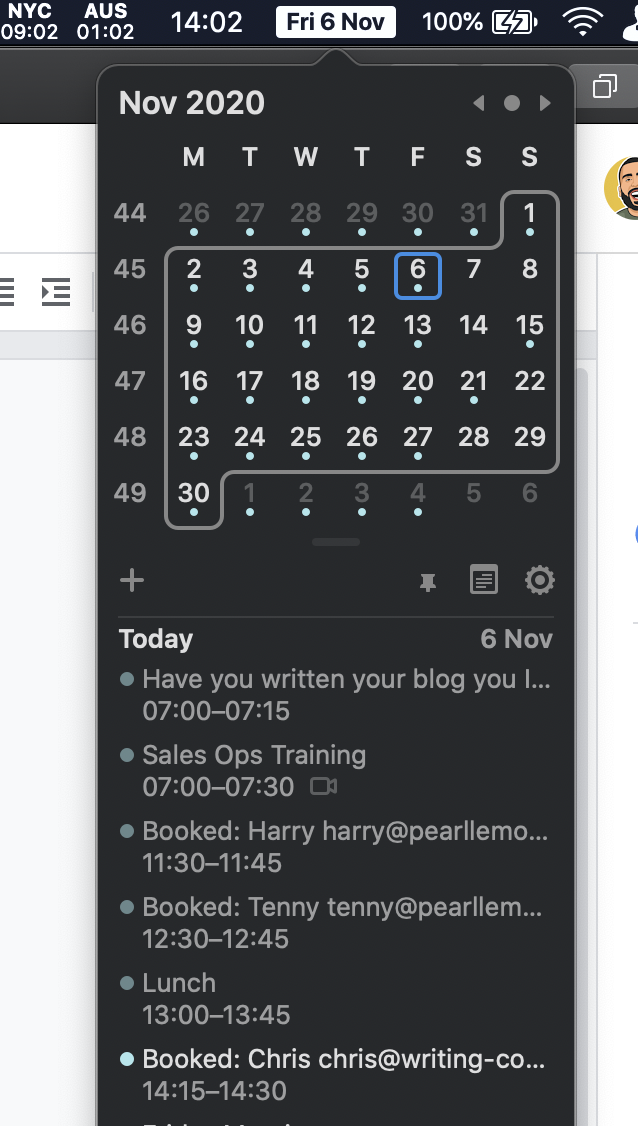Open the settings gear in calendar popup
This screenshot has width=638, height=1126.
click(540, 580)
